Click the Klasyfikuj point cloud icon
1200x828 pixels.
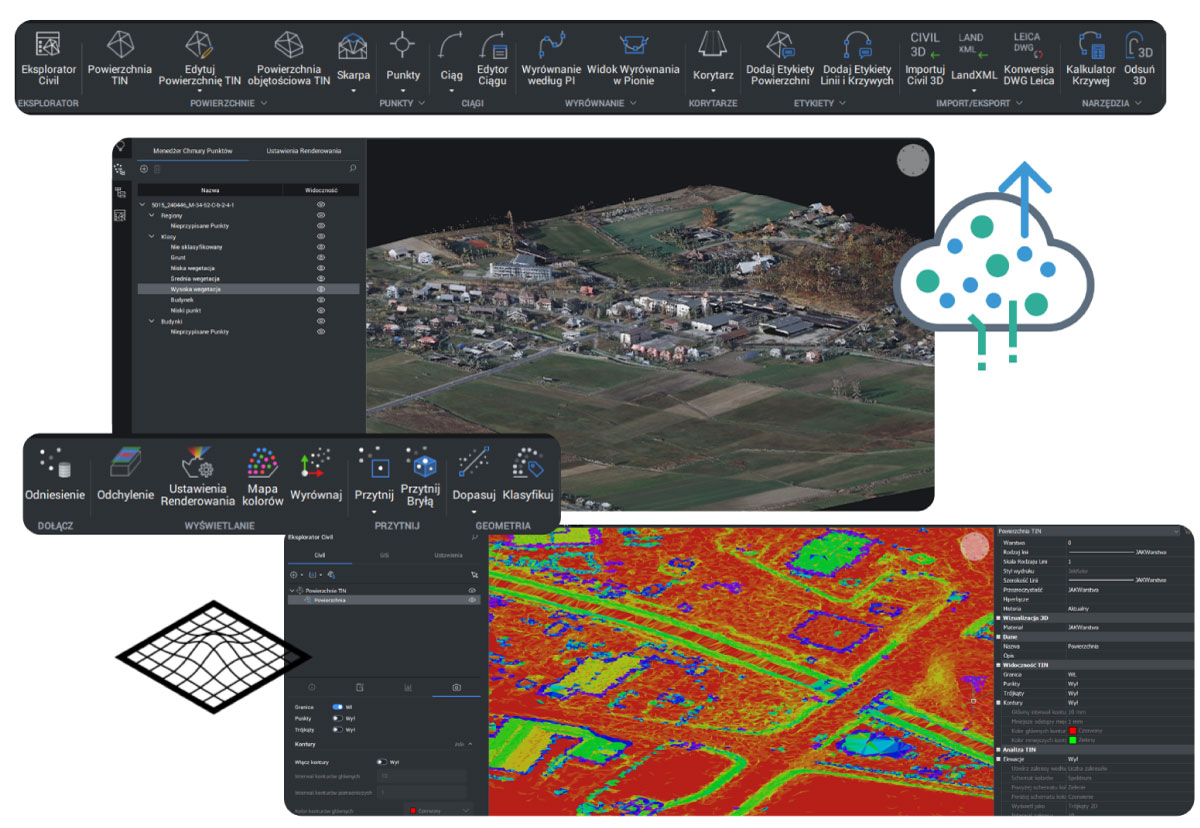pos(528,476)
